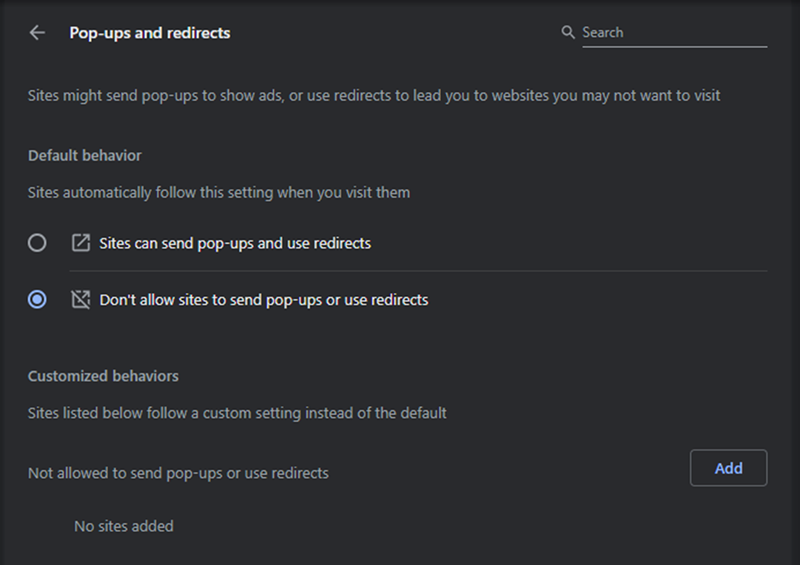This screenshot has height=565, width=800.
Task: Click the underline beneath the Search field
Action: [x=674, y=47]
